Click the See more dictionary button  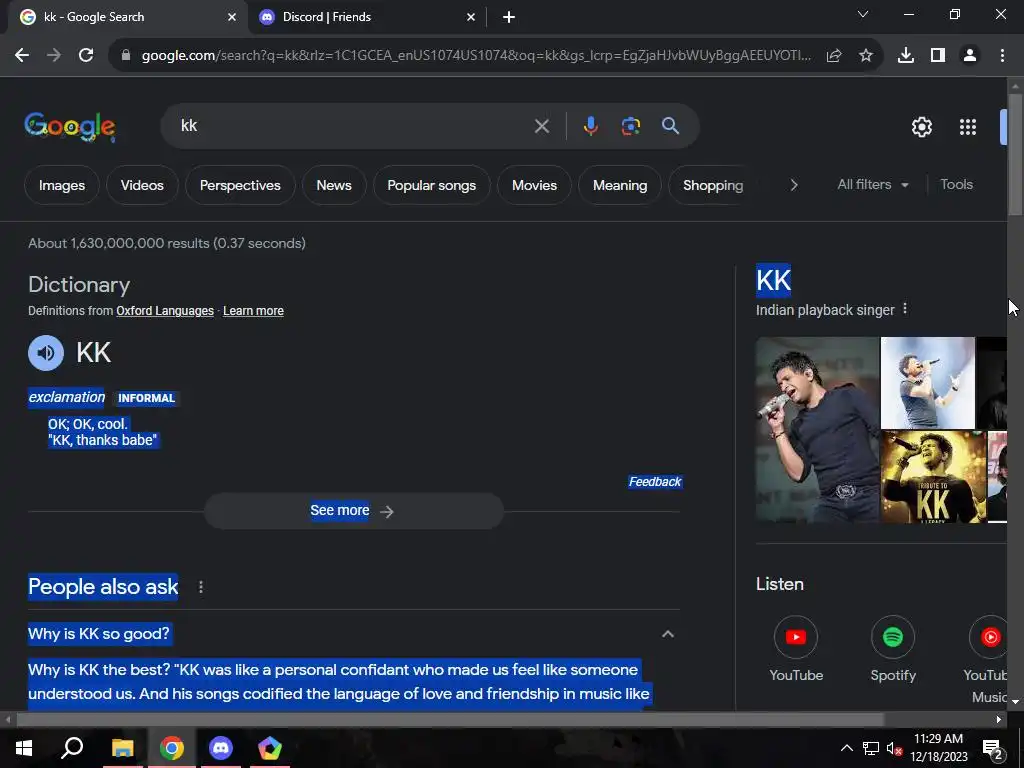[354, 511]
